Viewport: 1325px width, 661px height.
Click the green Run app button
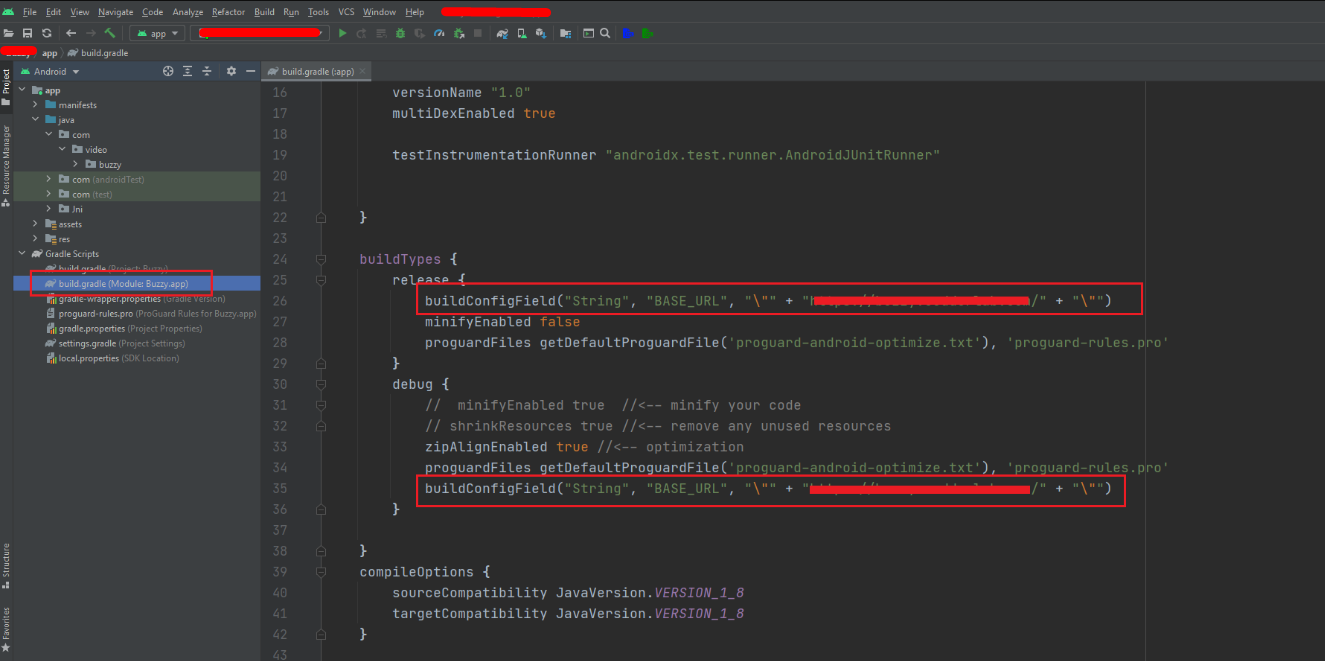tap(343, 33)
